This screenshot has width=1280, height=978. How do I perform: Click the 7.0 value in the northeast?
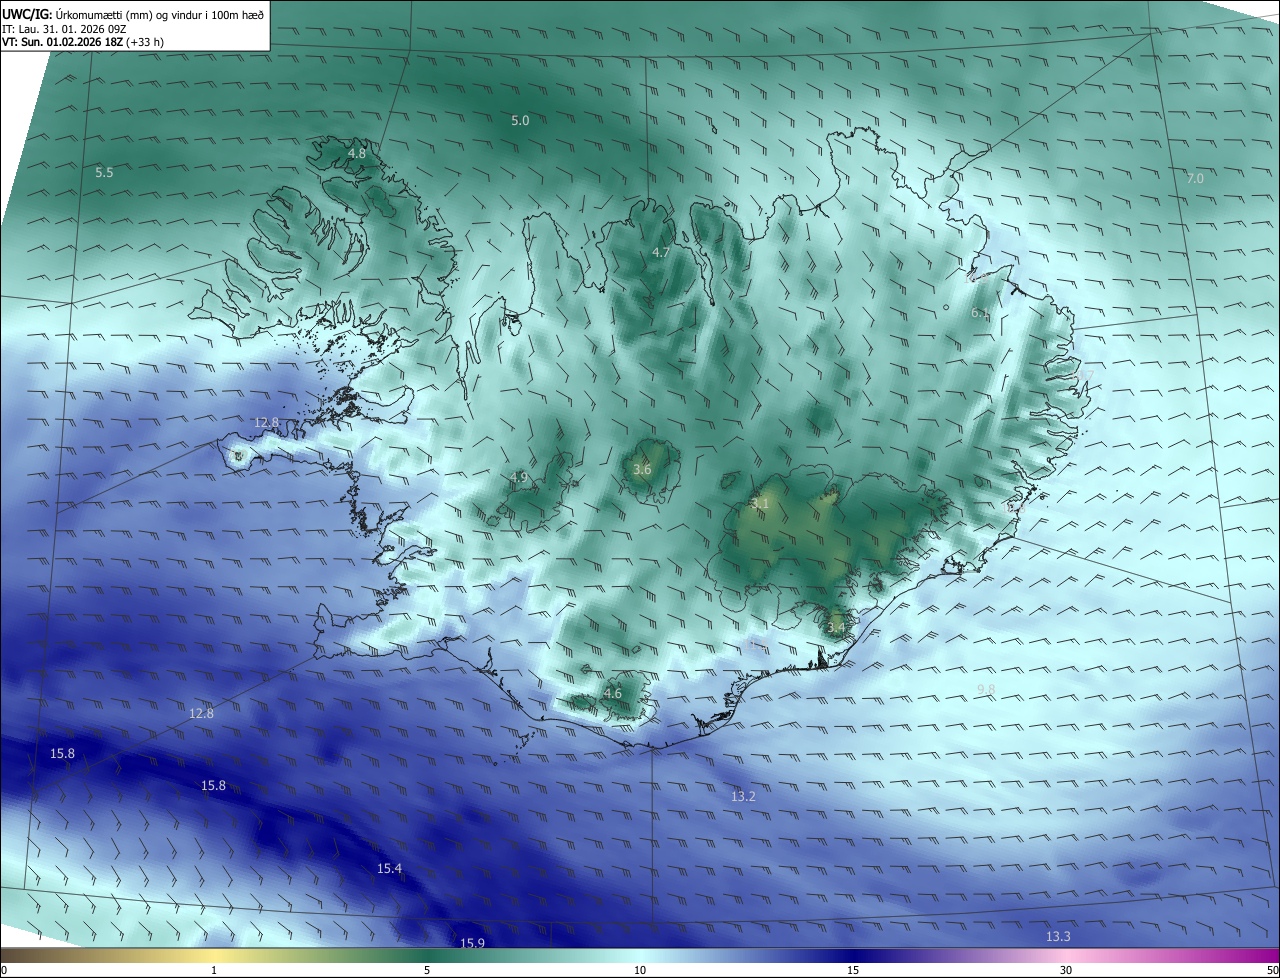pyautogui.click(x=1195, y=179)
